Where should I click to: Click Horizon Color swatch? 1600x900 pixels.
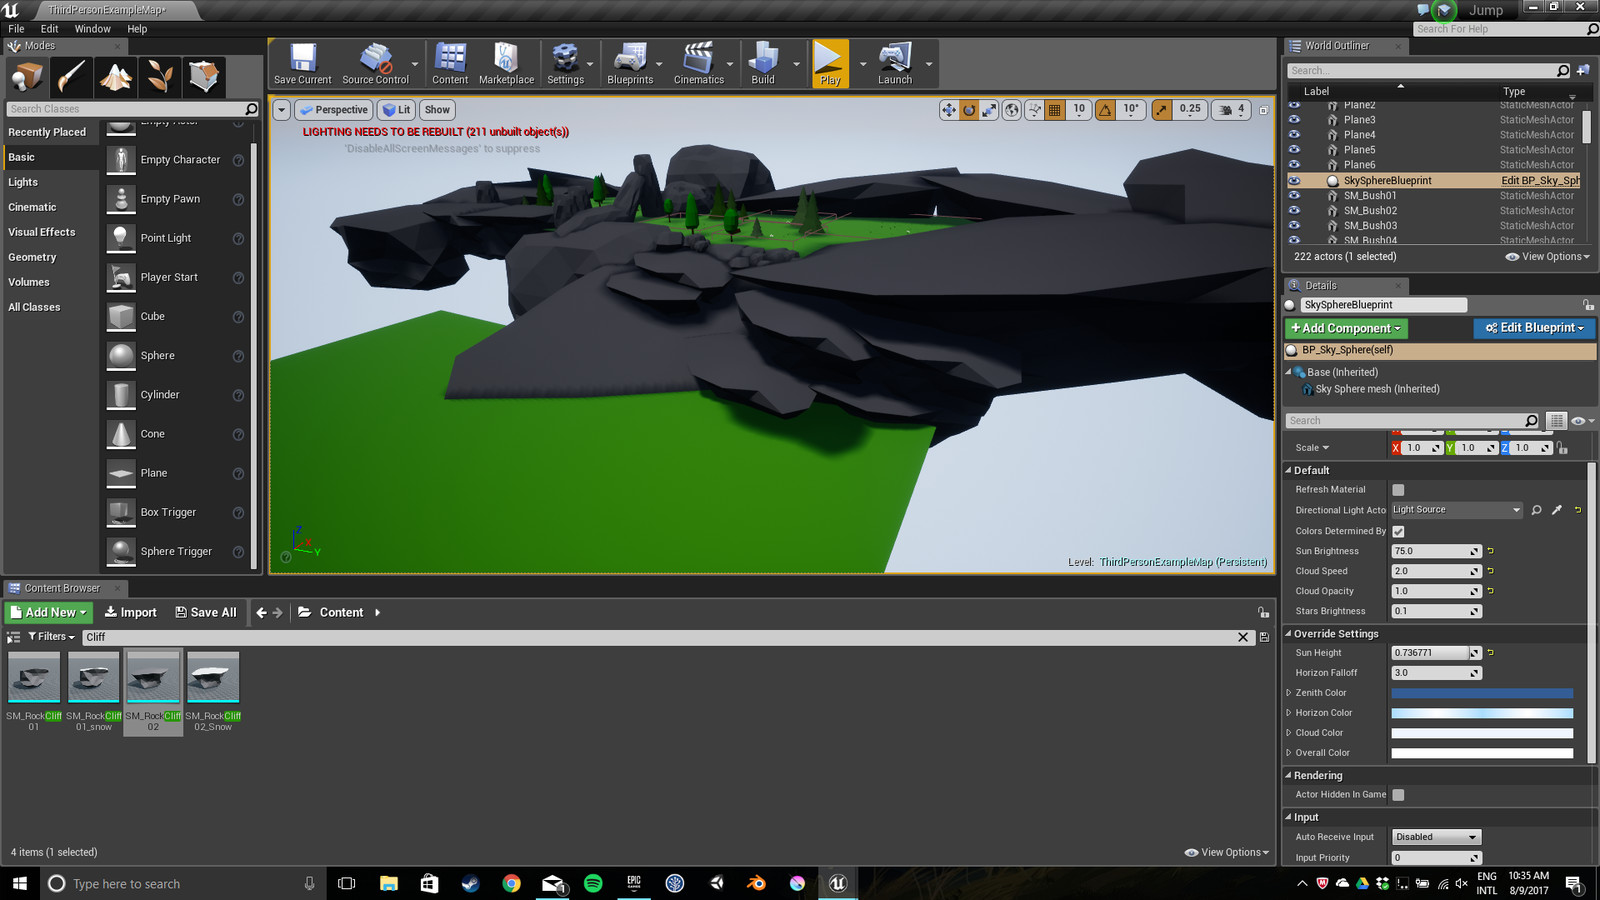coord(1482,713)
